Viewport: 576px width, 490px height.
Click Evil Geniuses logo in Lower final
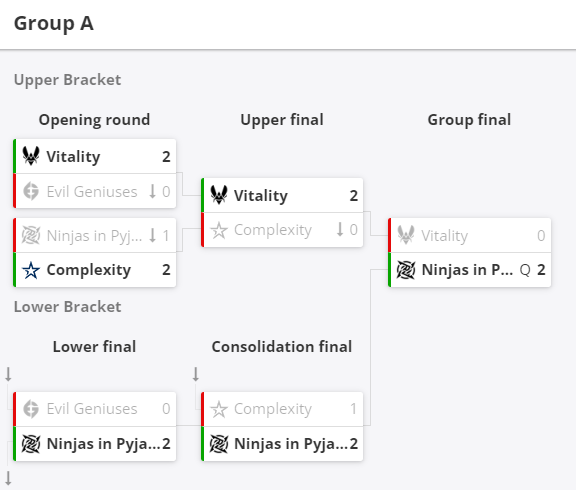tap(31, 409)
